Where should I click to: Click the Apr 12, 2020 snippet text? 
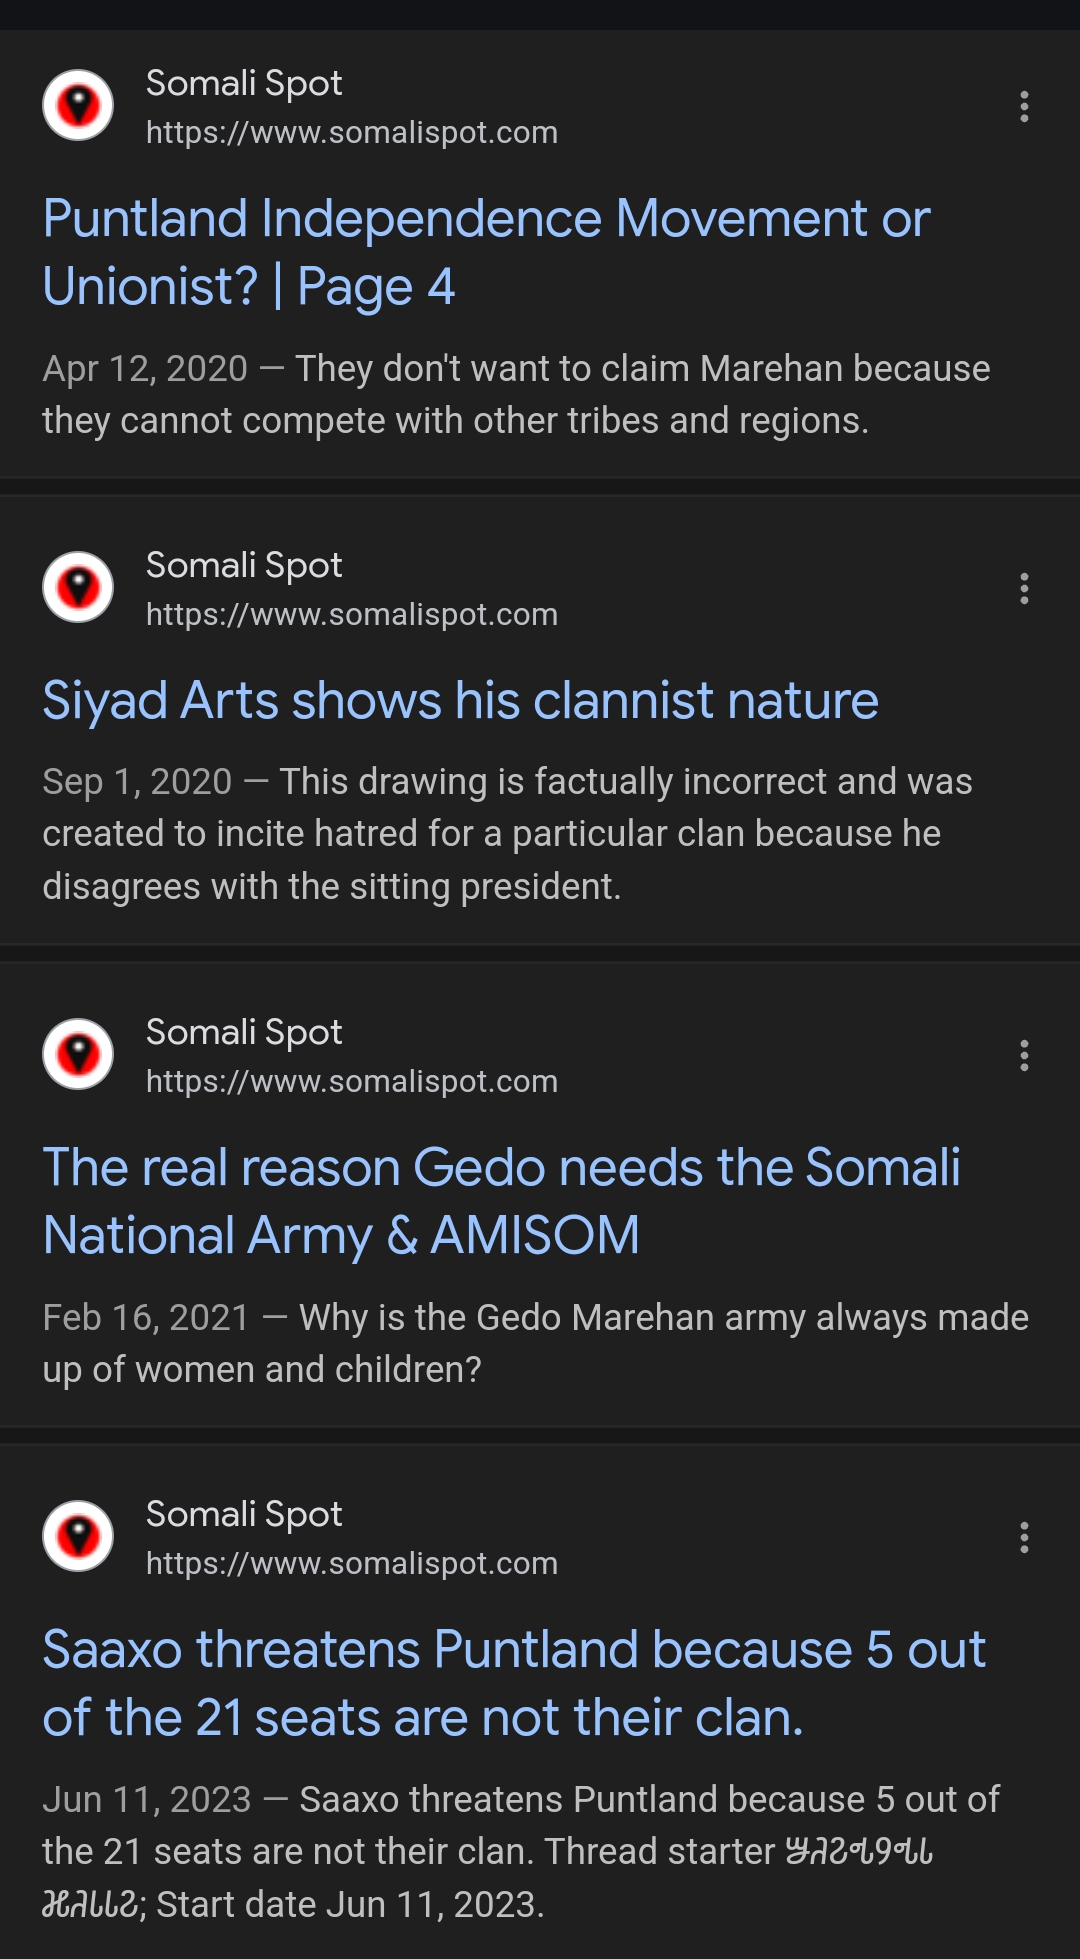tap(516, 395)
